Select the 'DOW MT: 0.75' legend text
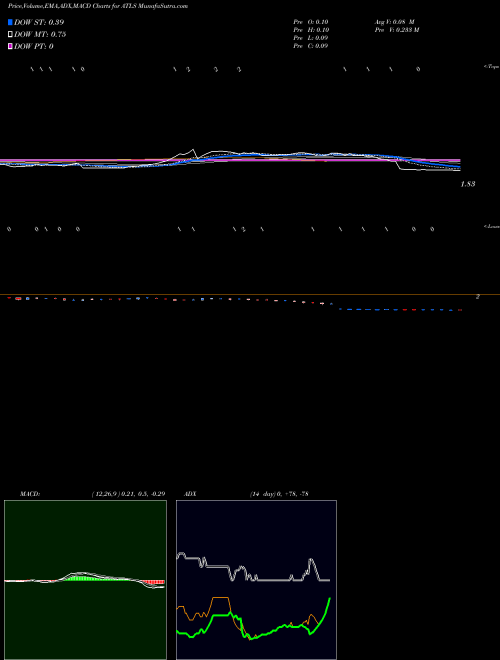Screen dimensions: 500x660 [x=40, y=34]
